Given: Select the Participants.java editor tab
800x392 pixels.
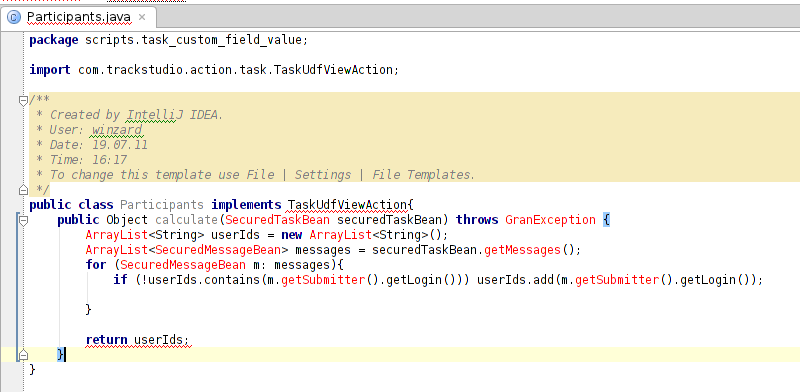Looking at the screenshot, I should point(78,17).
